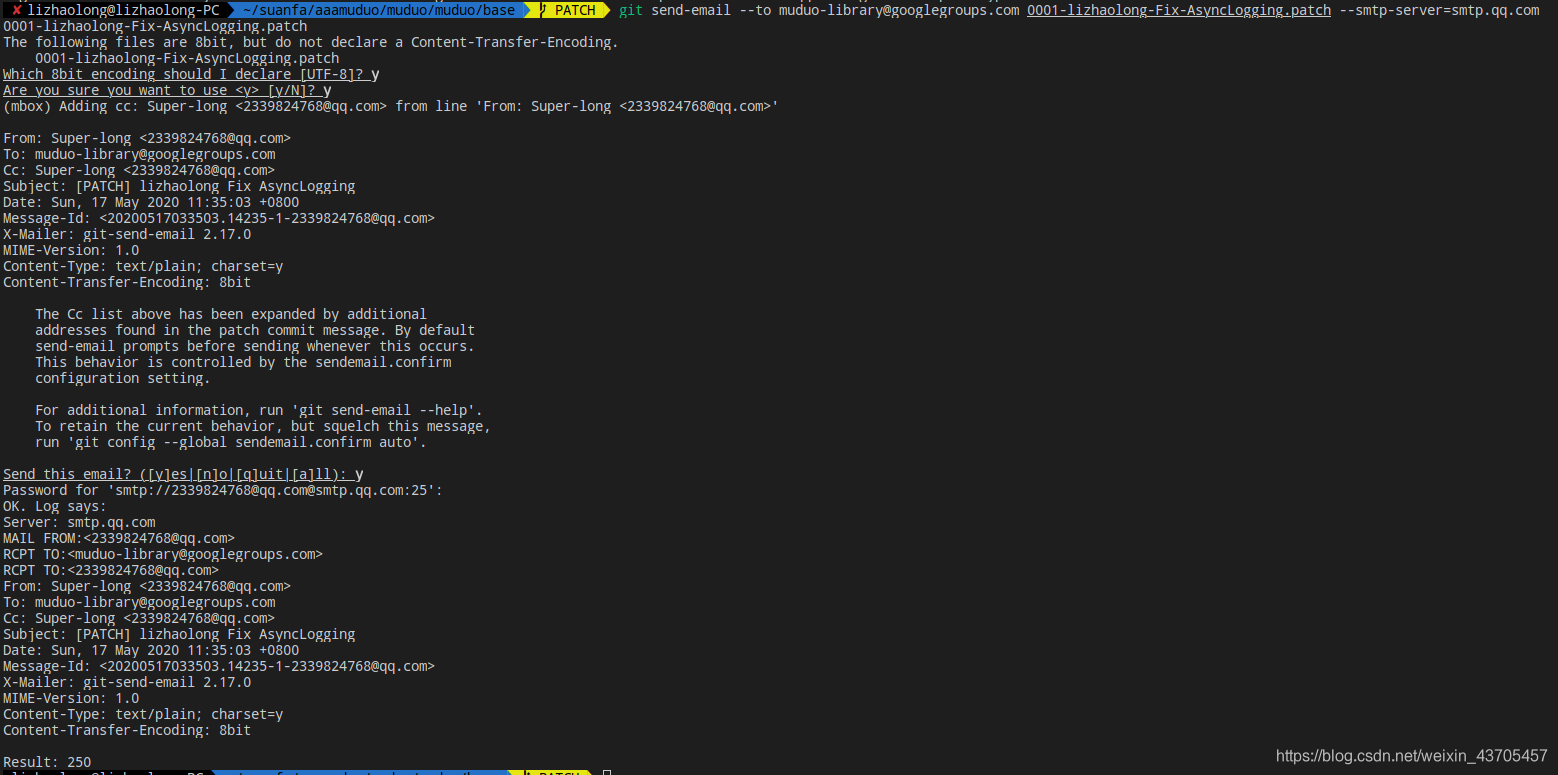1558x775 pixels.
Task: Click 'addresses found in the patch commit message' line
Action: click(x=255, y=330)
